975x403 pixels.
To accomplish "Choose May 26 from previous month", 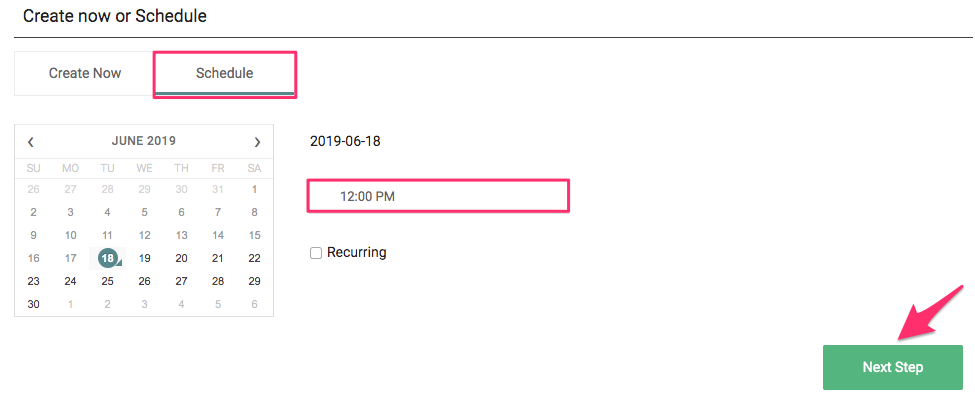I will pyautogui.click(x=34, y=189).
